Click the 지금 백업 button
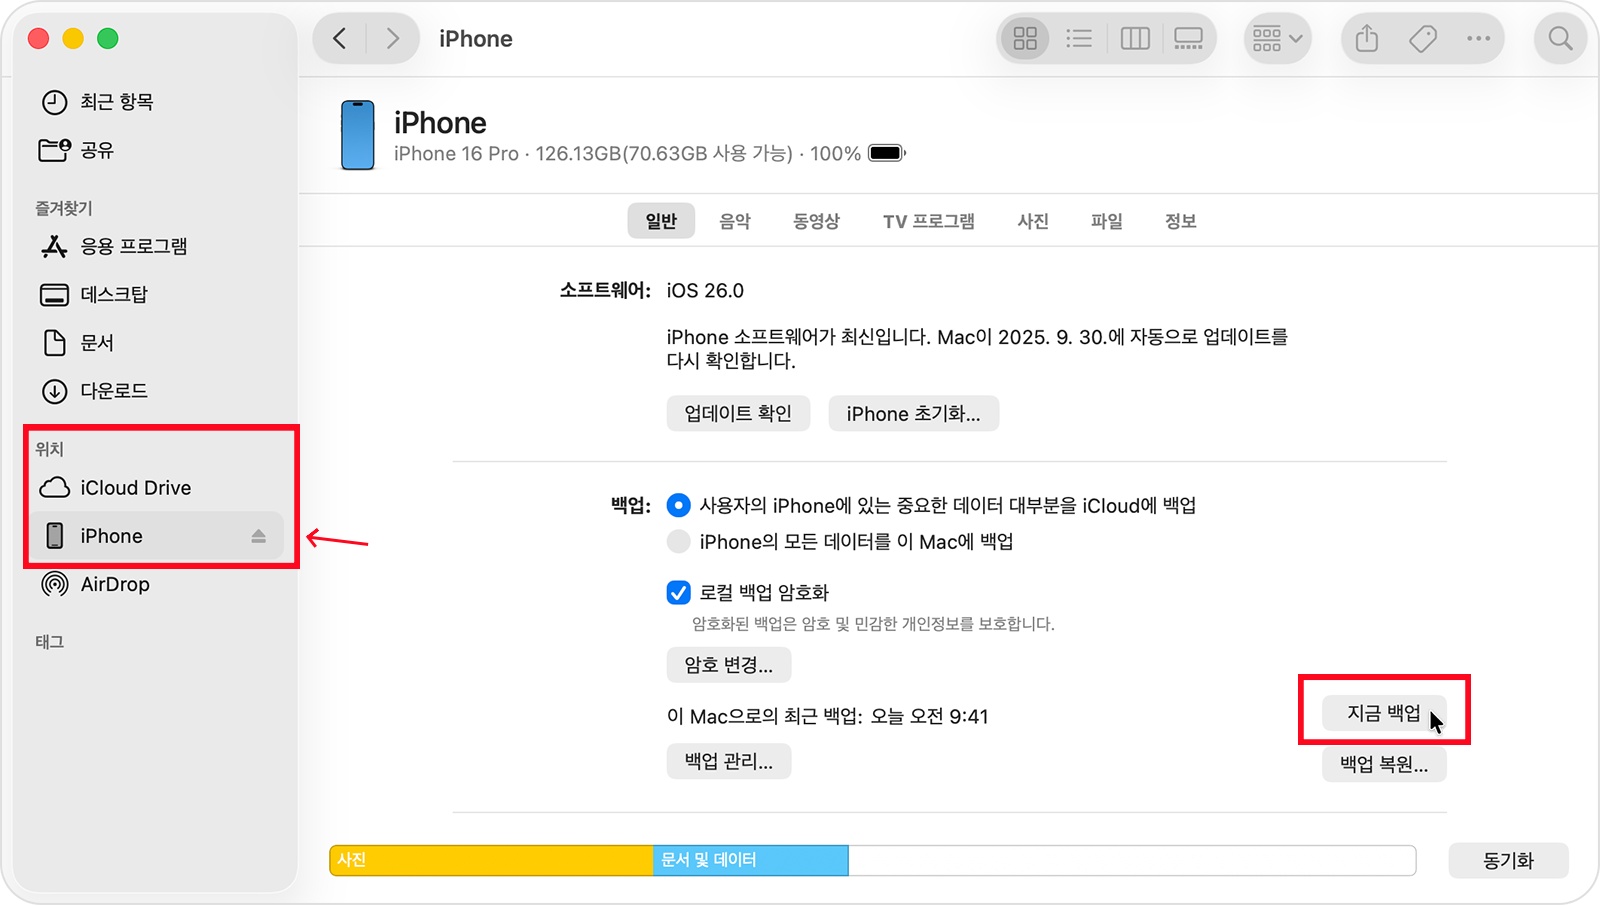 pos(1384,713)
